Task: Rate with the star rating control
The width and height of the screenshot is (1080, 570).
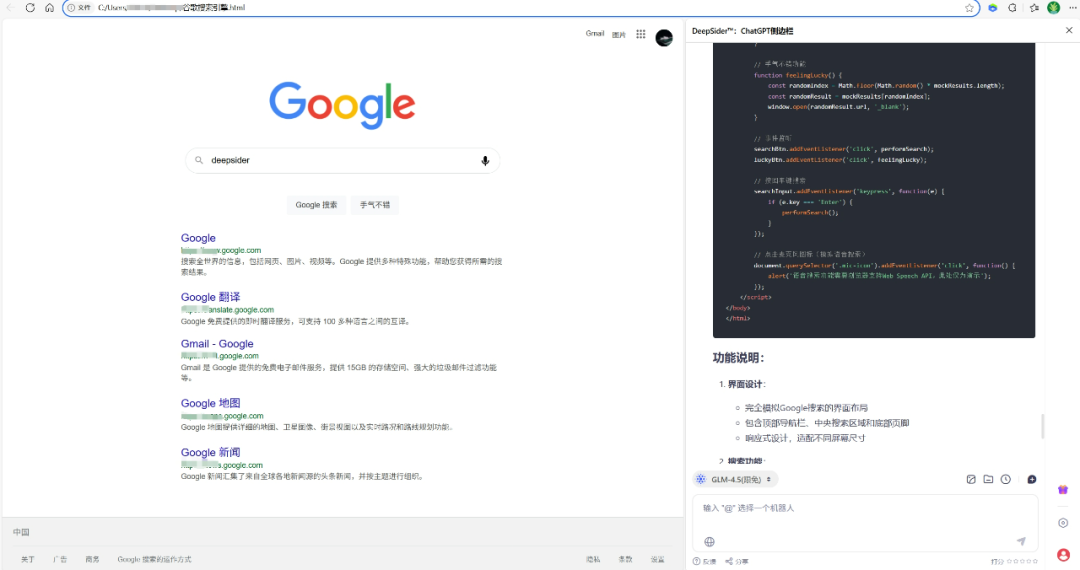Action: point(1021,561)
